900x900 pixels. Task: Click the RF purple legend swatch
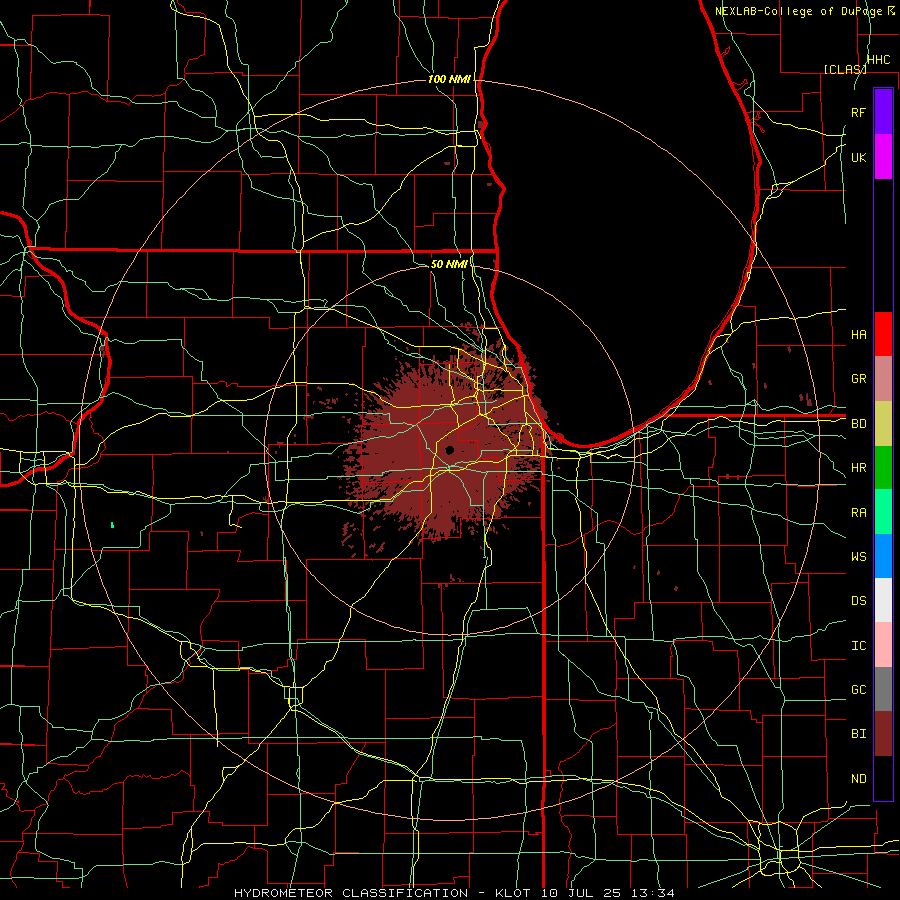point(883,112)
